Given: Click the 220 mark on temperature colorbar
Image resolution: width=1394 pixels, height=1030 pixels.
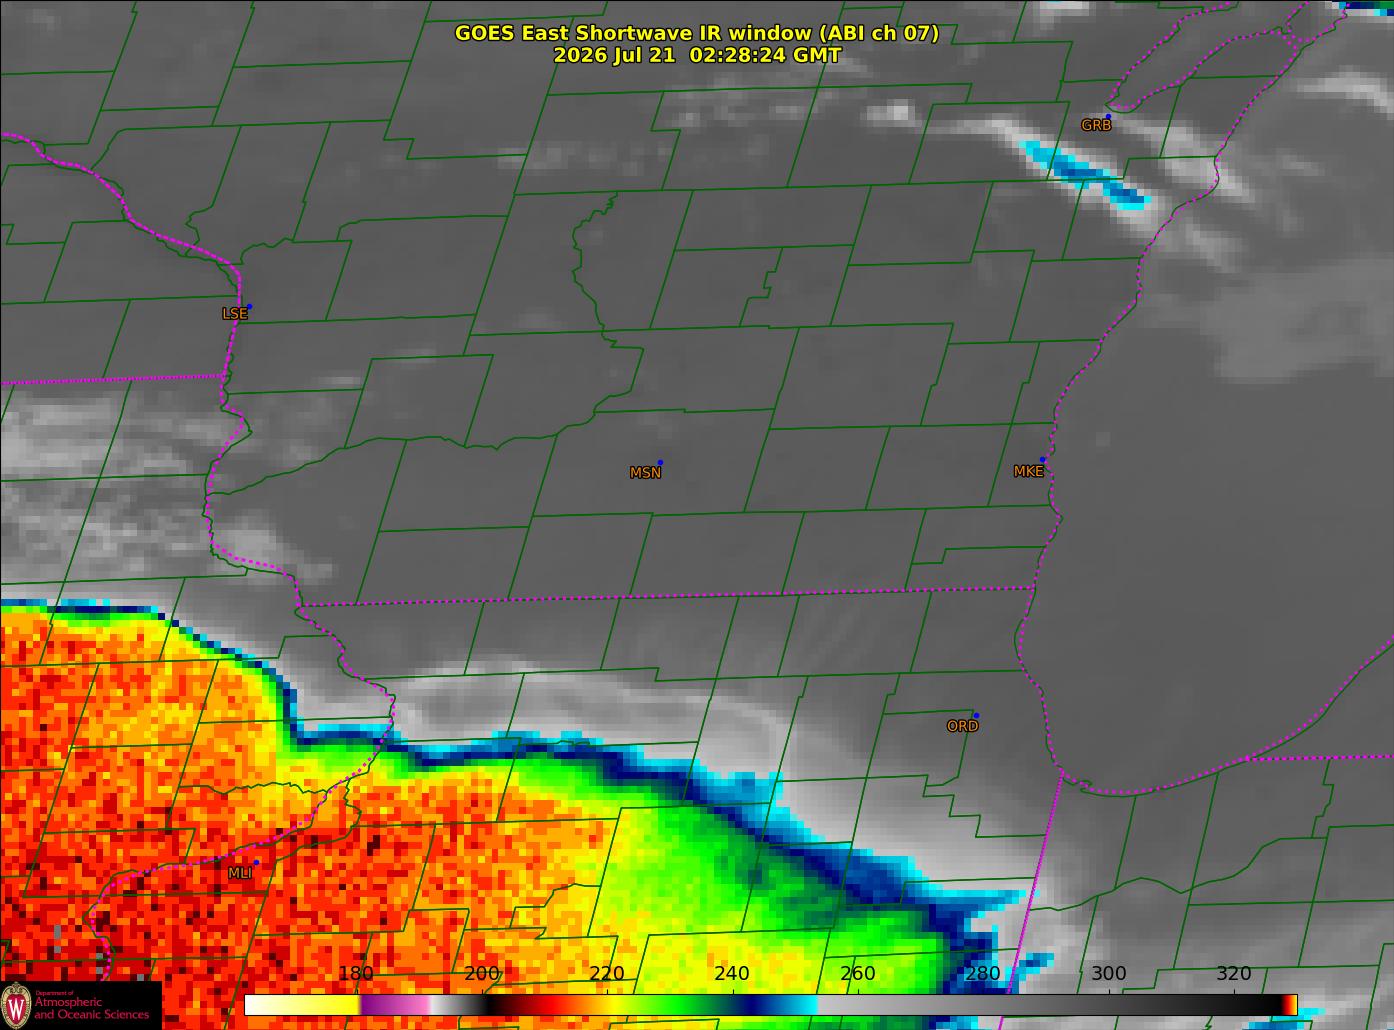Looking at the screenshot, I should (x=607, y=974).
